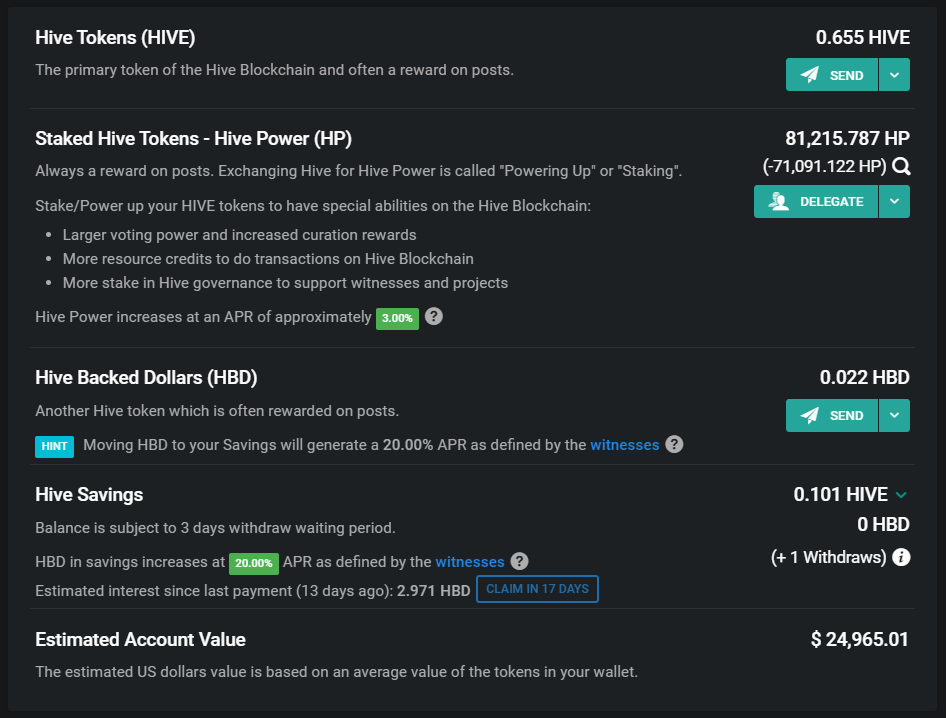Click the (+ 1 Withdraws) text
The width and height of the screenshot is (946, 718).
click(828, 557)
